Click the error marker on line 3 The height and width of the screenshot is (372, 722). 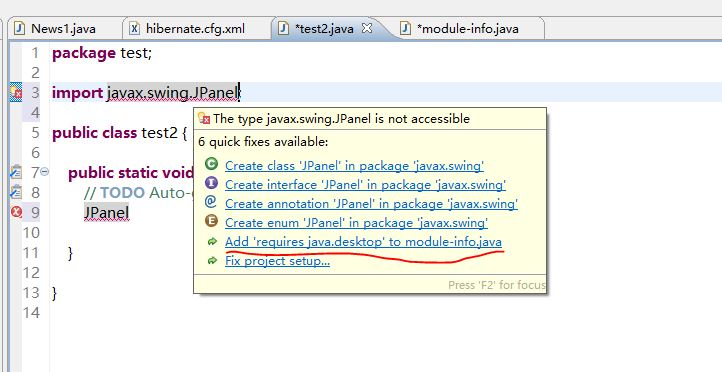pyautogui.click(x=16, y=93)
